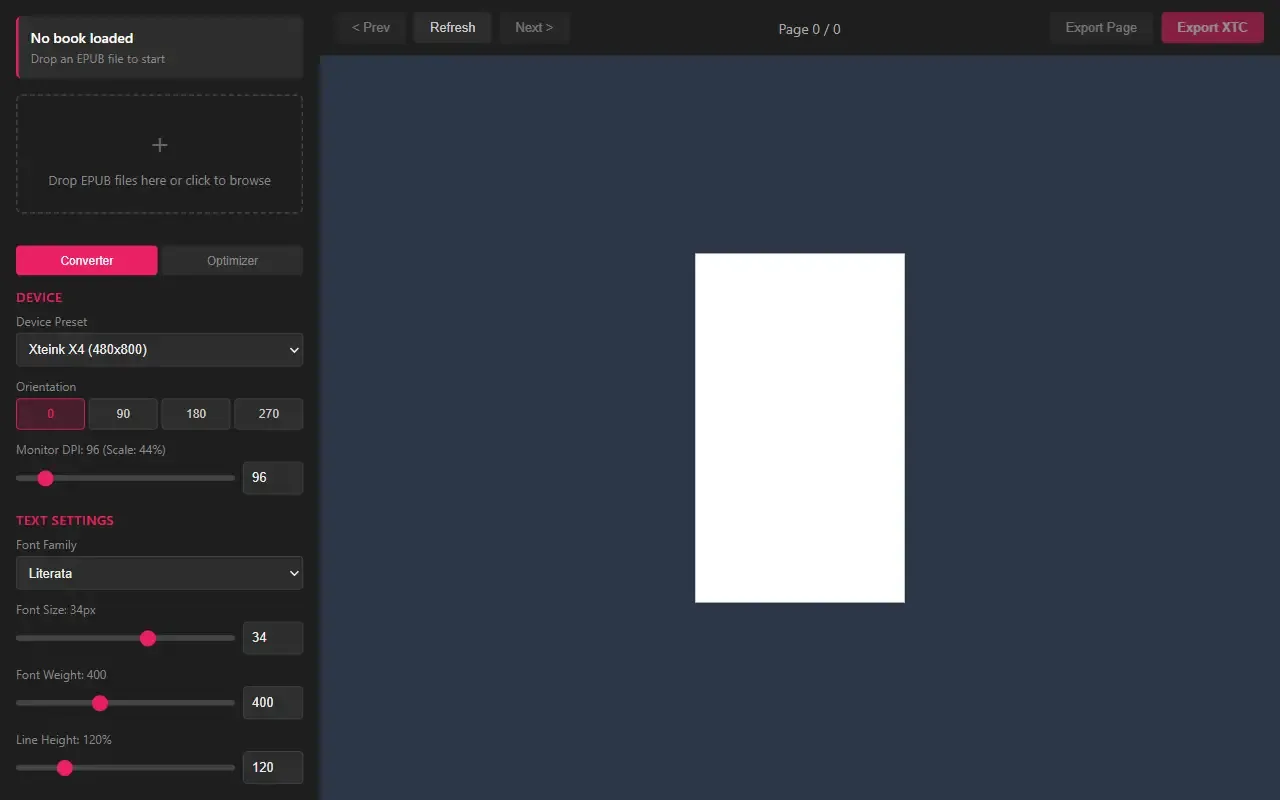Click the Export XTC button
1280x800 pixels.
tap(1212, 28)
